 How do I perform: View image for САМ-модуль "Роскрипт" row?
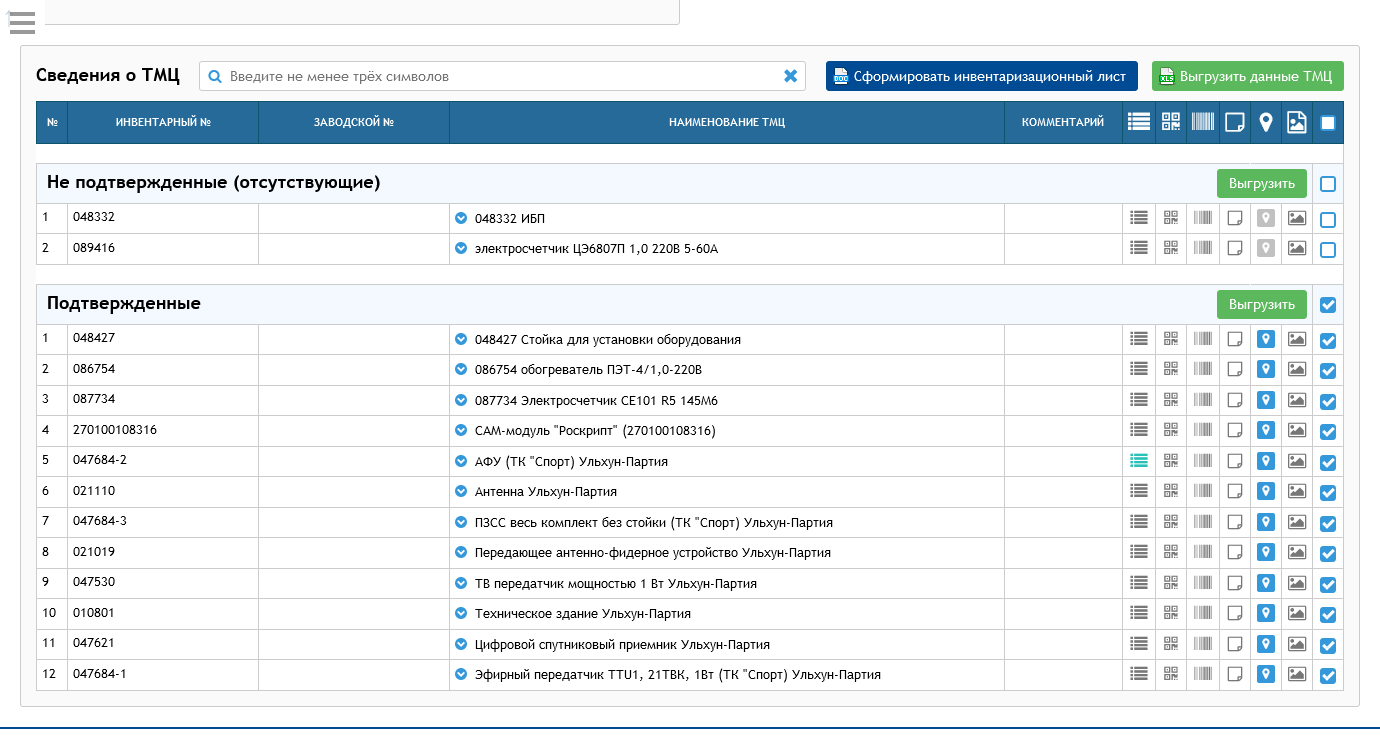(x=1297, y=430)
